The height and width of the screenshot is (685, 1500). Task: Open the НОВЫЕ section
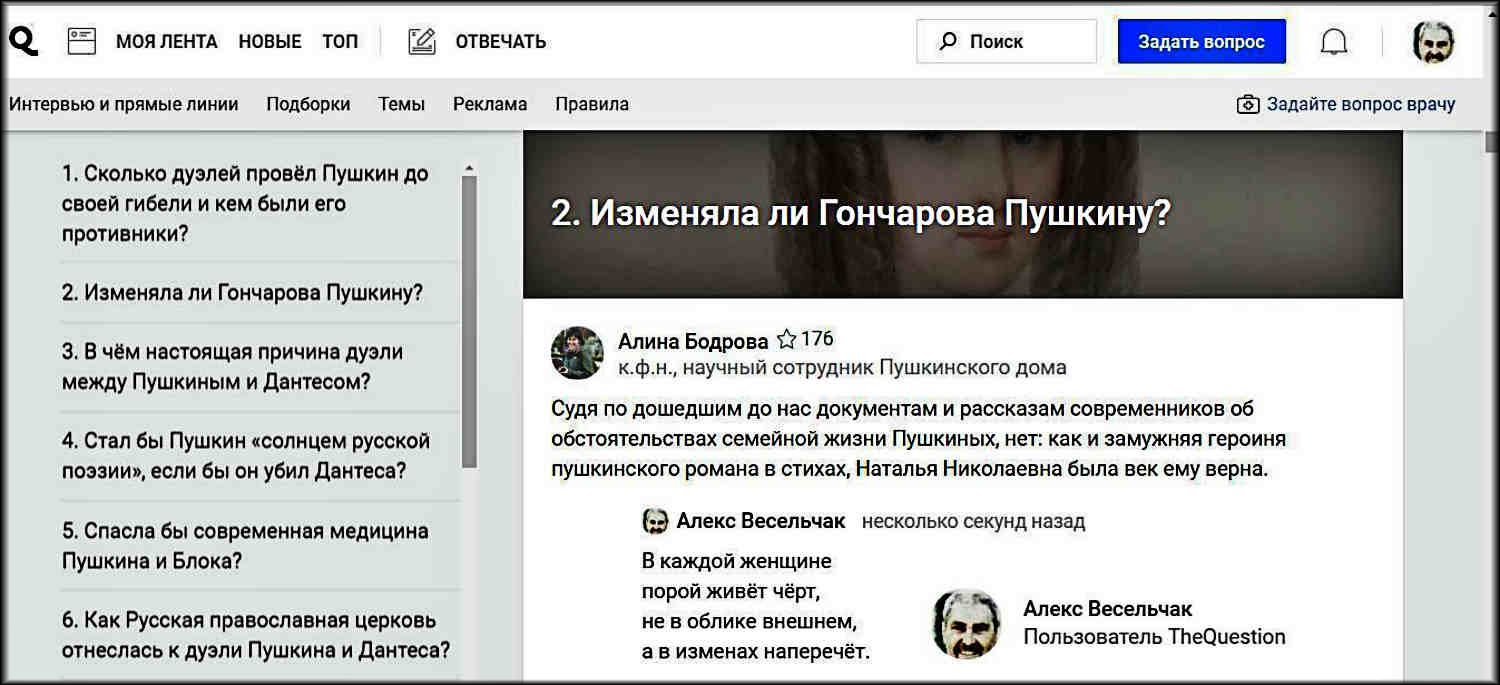click(270, 42)
